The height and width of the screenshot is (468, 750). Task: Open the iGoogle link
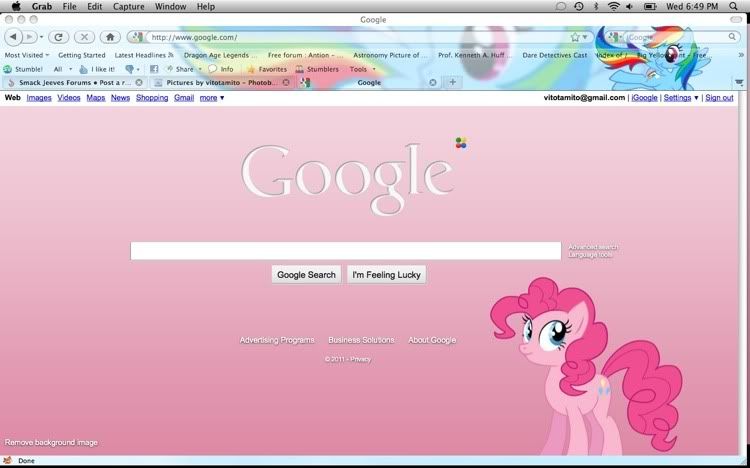[x=644, y=98]
